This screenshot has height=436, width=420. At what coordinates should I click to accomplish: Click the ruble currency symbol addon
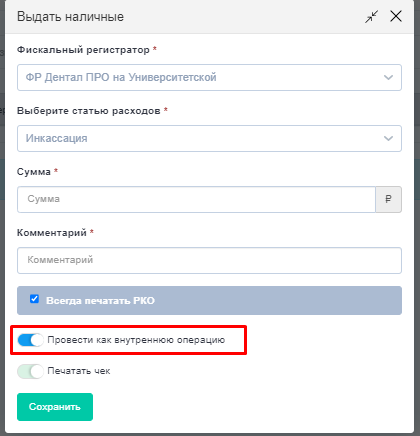388,199
